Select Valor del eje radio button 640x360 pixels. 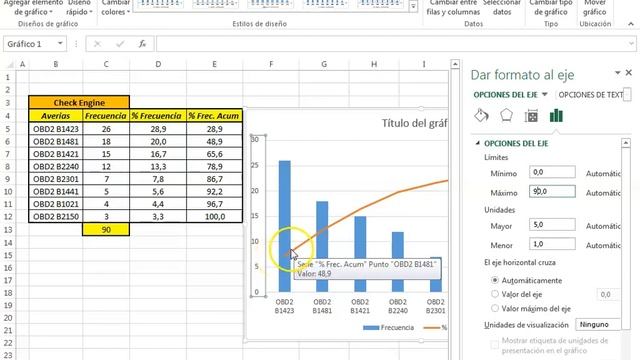[x=495, y=294]
